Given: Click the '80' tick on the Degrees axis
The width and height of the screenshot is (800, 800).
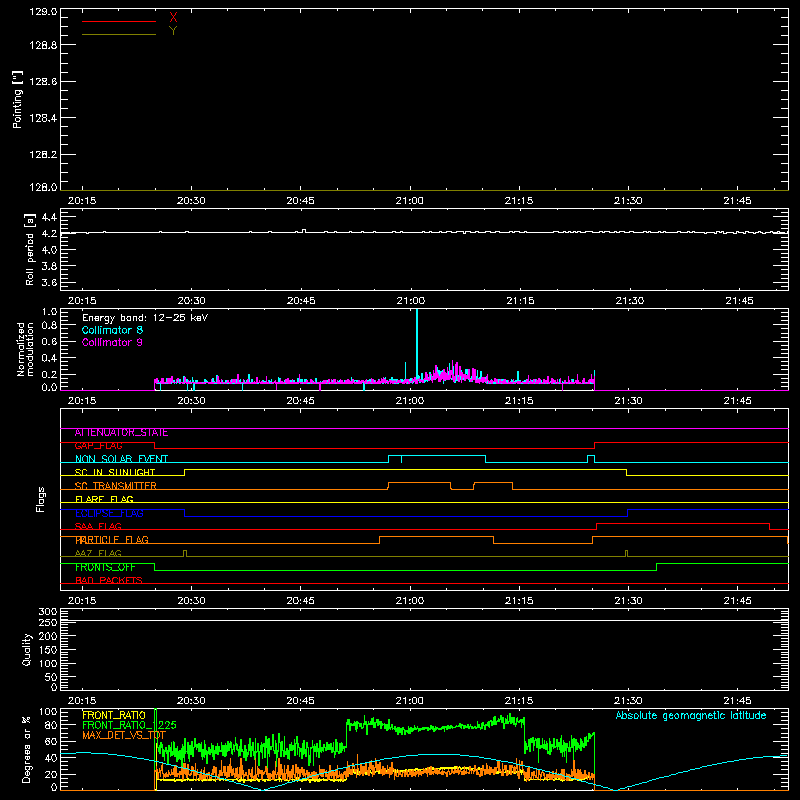Looking at the screenshot, I should (x=52, y=725).
